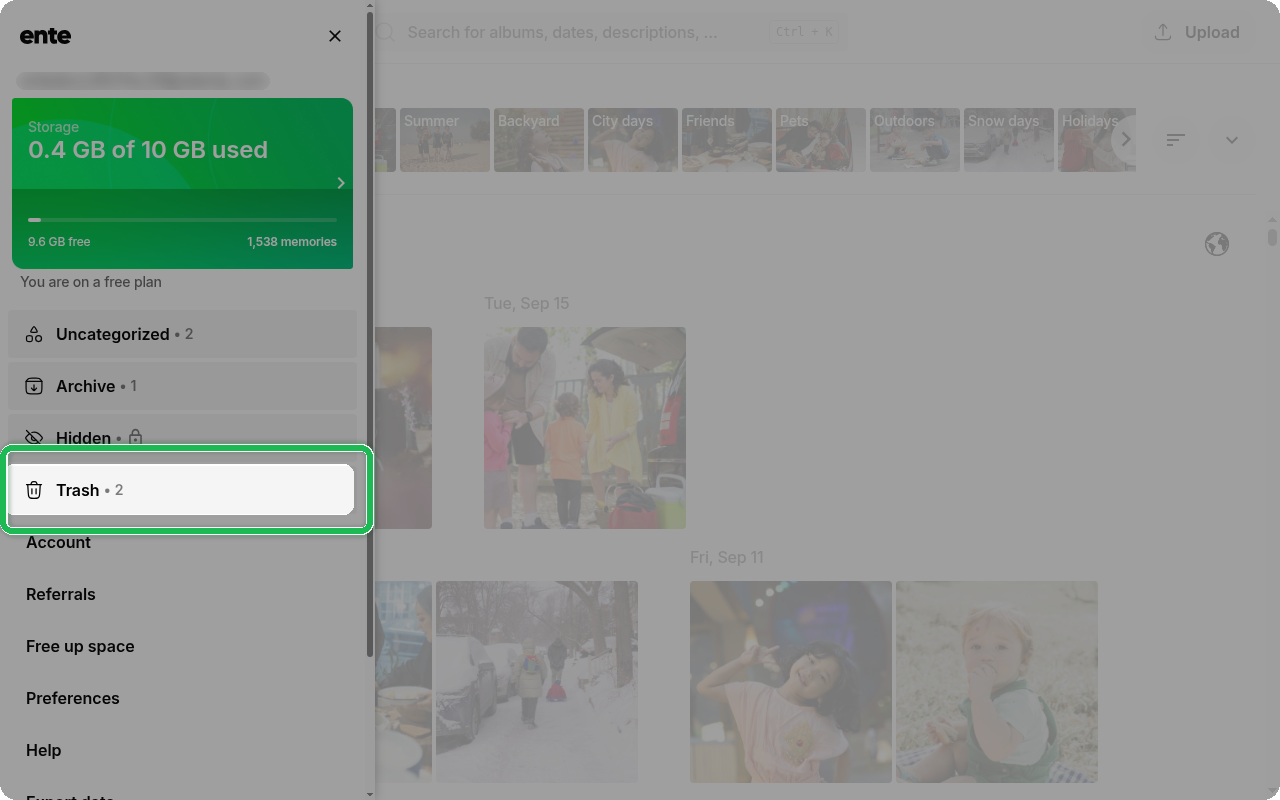The height and width of the screenshot is (800, 1280).
Task: Open the baby in green overalls photo
Action: coord(997,682)
